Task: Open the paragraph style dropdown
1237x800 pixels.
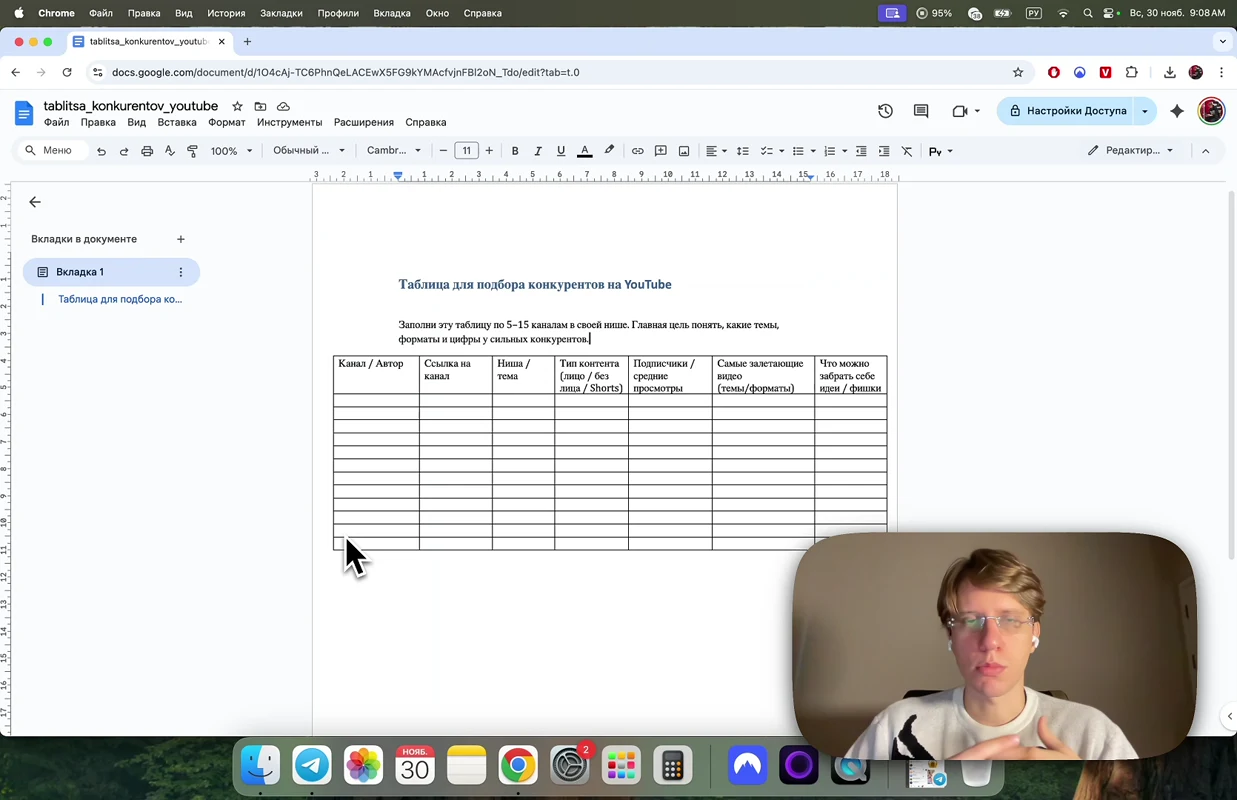Action: (x=309, y=151)
